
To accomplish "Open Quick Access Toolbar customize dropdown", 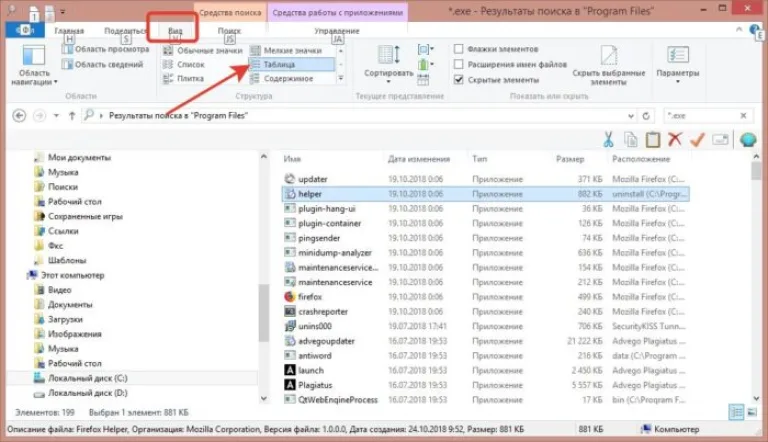I will pyautogui.click(x=63, y=11).
